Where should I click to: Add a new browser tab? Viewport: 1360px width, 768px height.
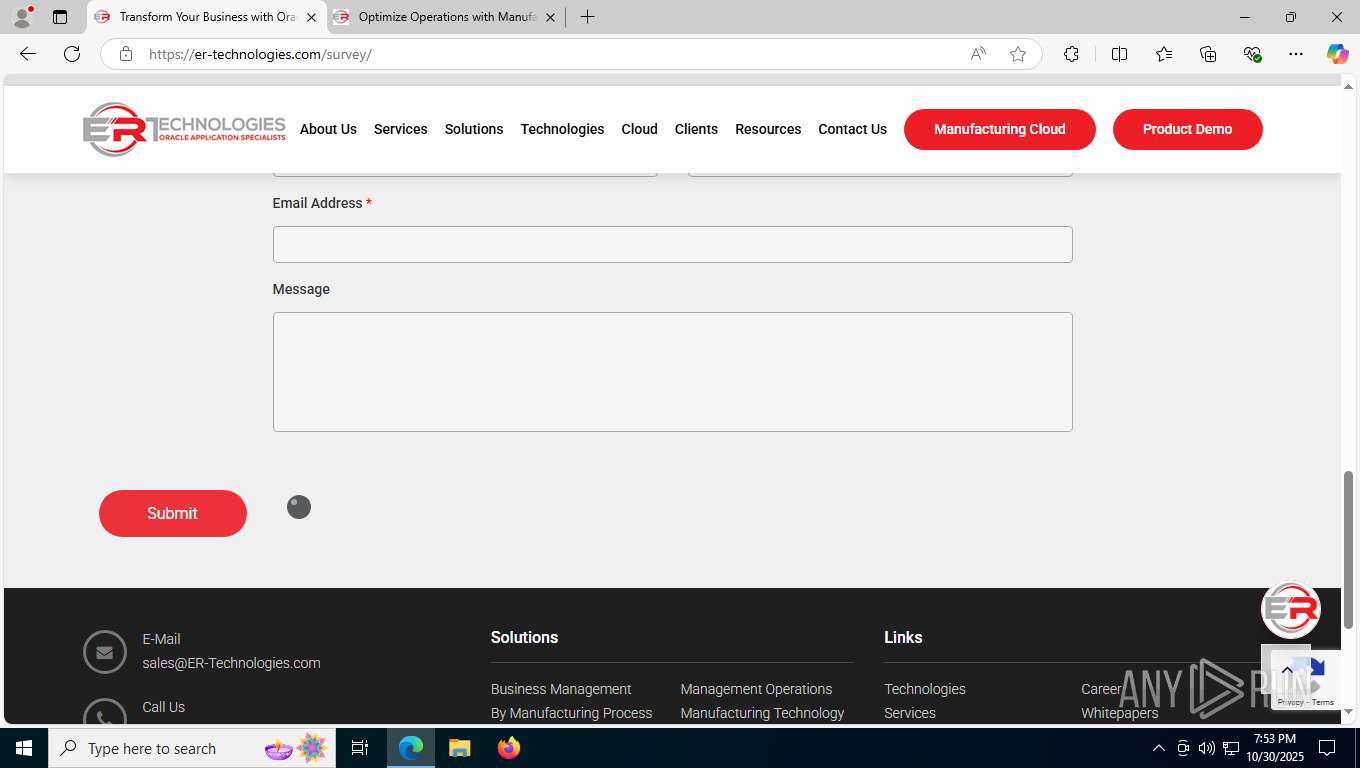click(587, 17)
